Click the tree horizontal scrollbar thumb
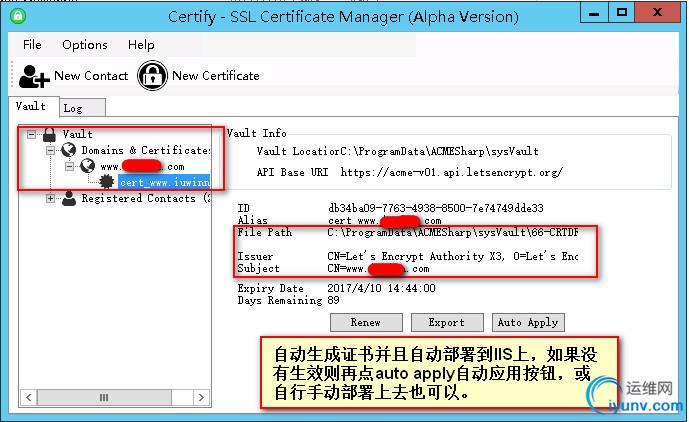 (104, 397)
